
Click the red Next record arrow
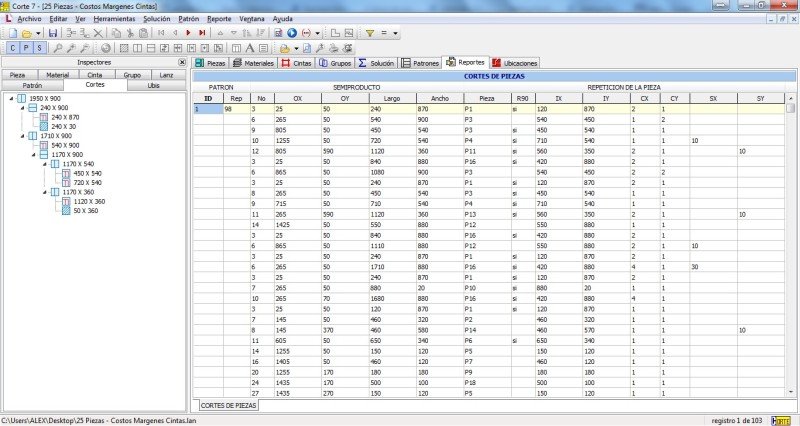click(188, 33)
